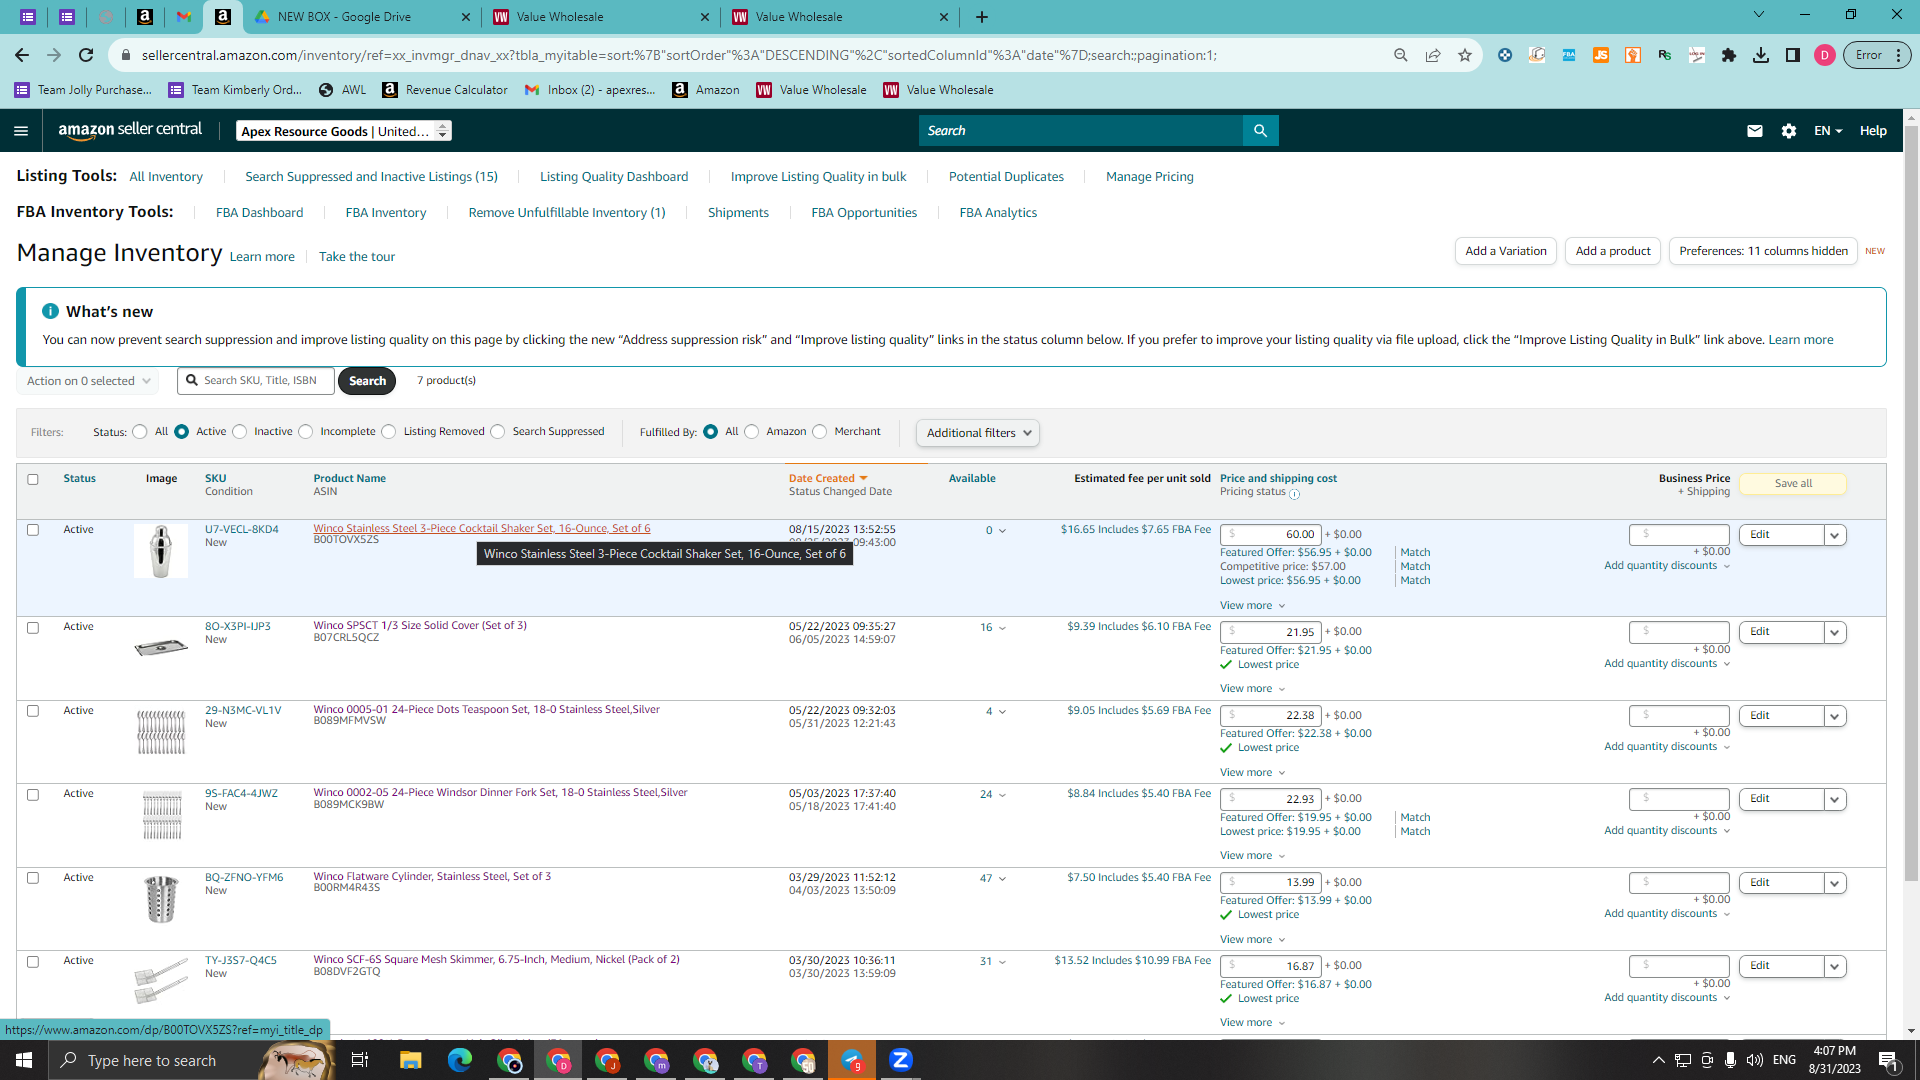Viewport: 1920px width, 1080px height.
Task: Open the Gmail Inbox bookmark
Action: (590, 90)
